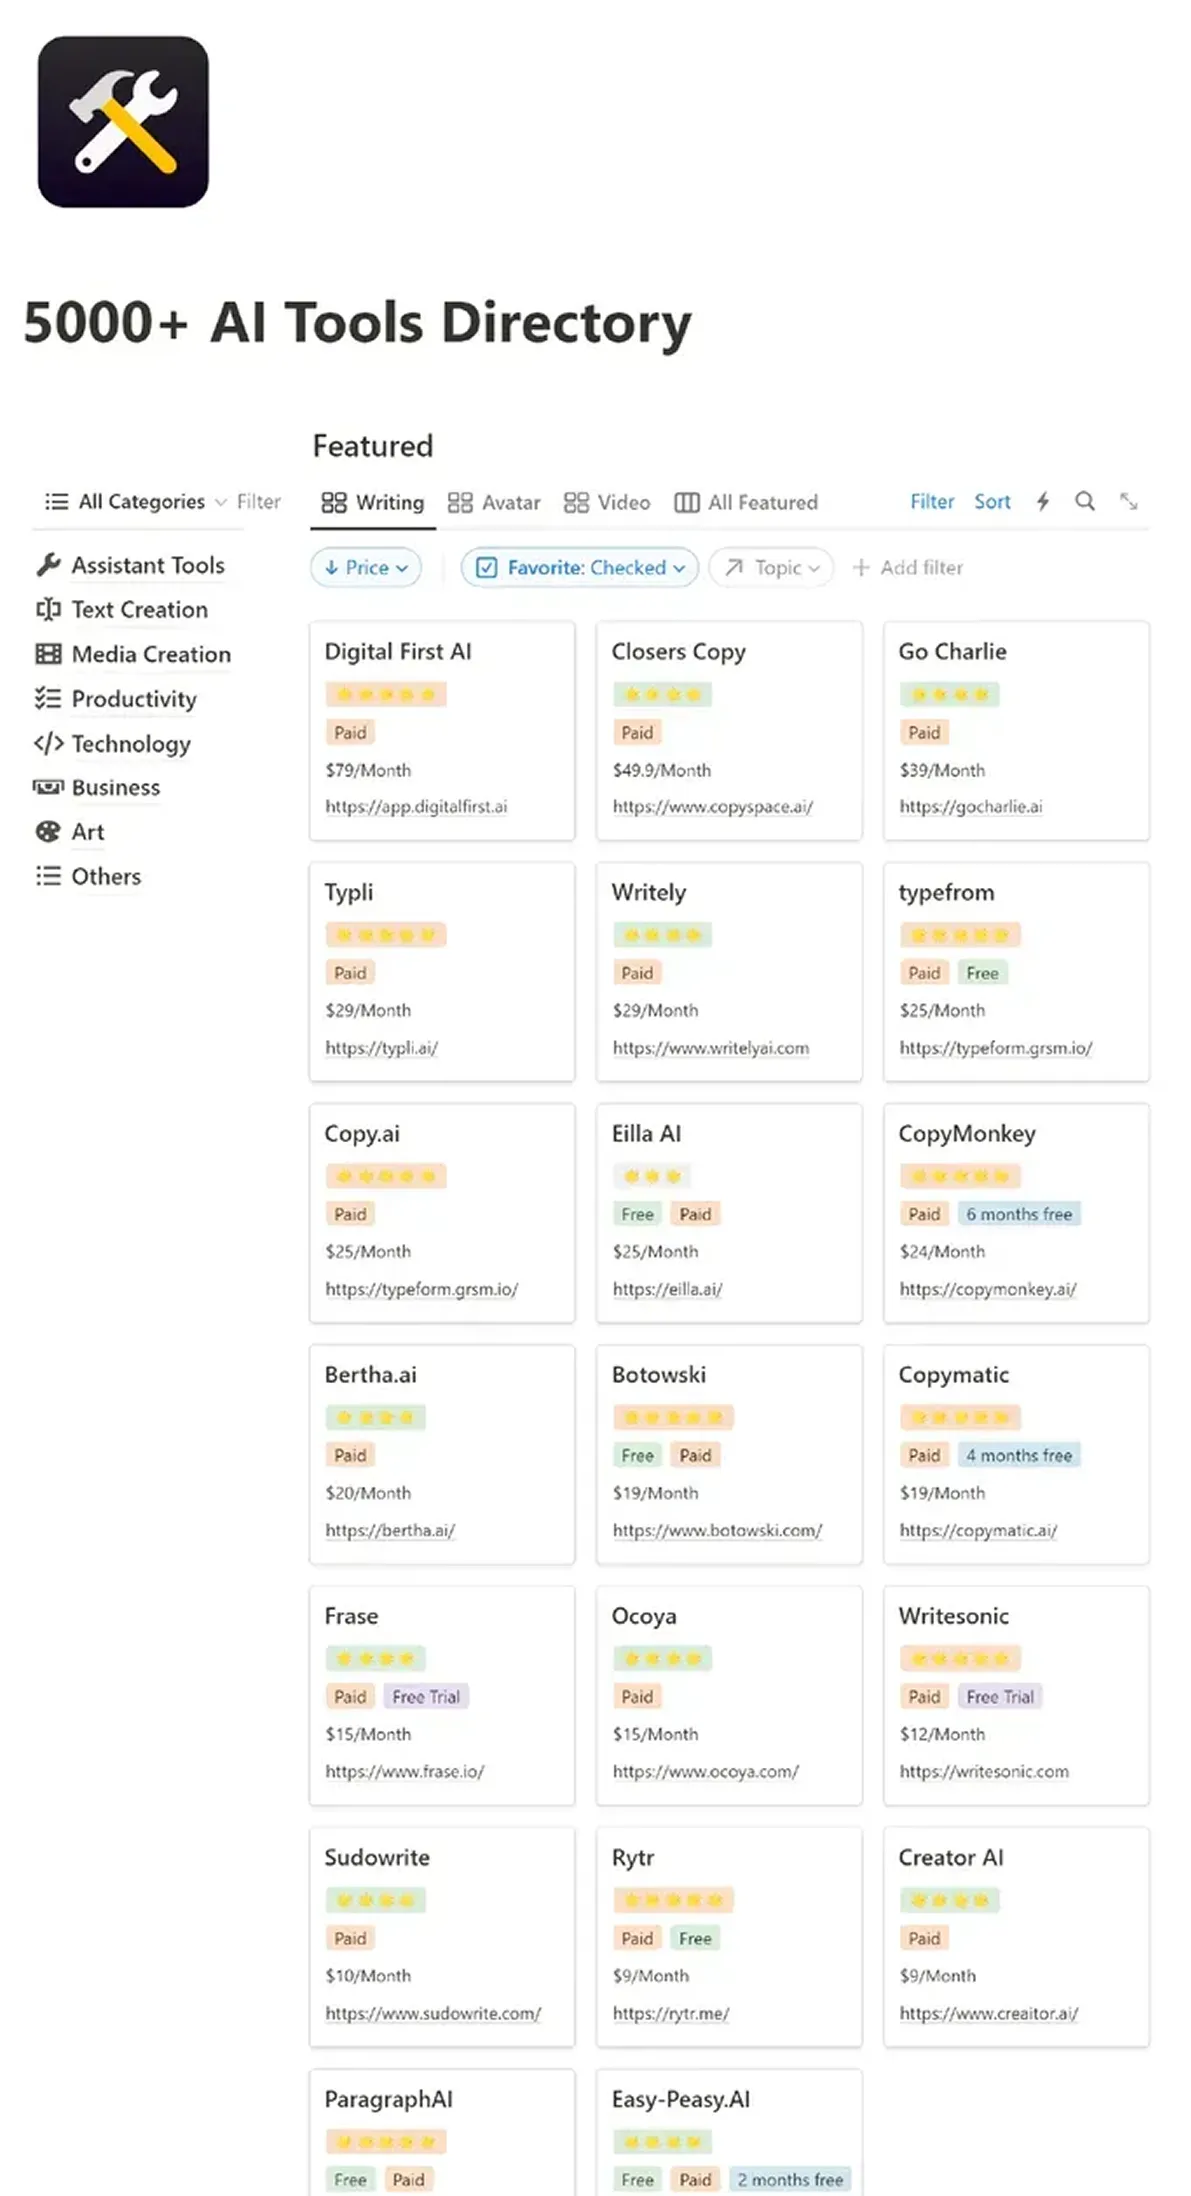Open the ParagraphAI card title
Viewport: 1191px width, 2196px height.
click(388, 2099)
